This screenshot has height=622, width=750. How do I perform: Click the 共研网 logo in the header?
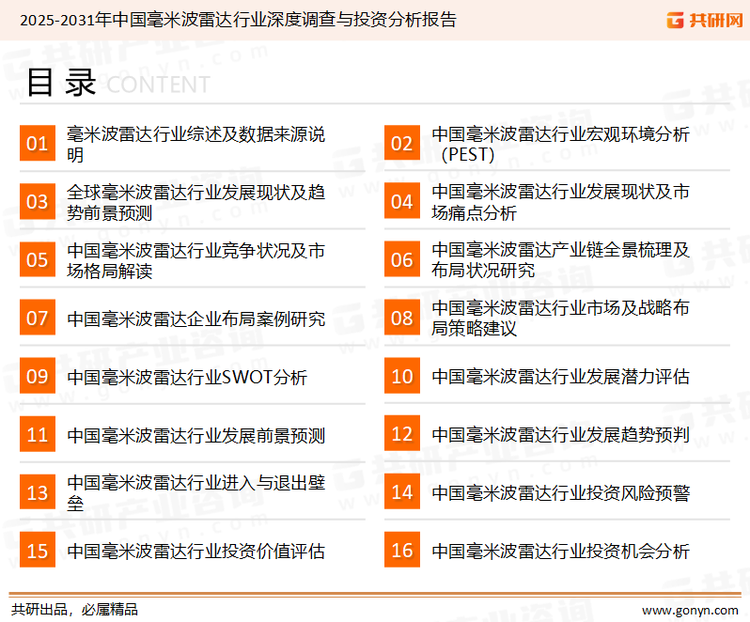pyautogui.click(x=705, y=20)
